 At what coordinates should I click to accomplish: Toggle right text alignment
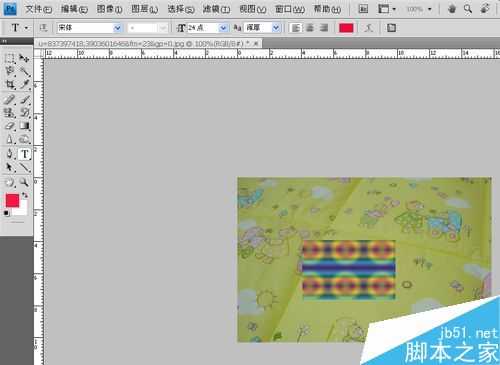pyautogui.click(x=324, y=28)
